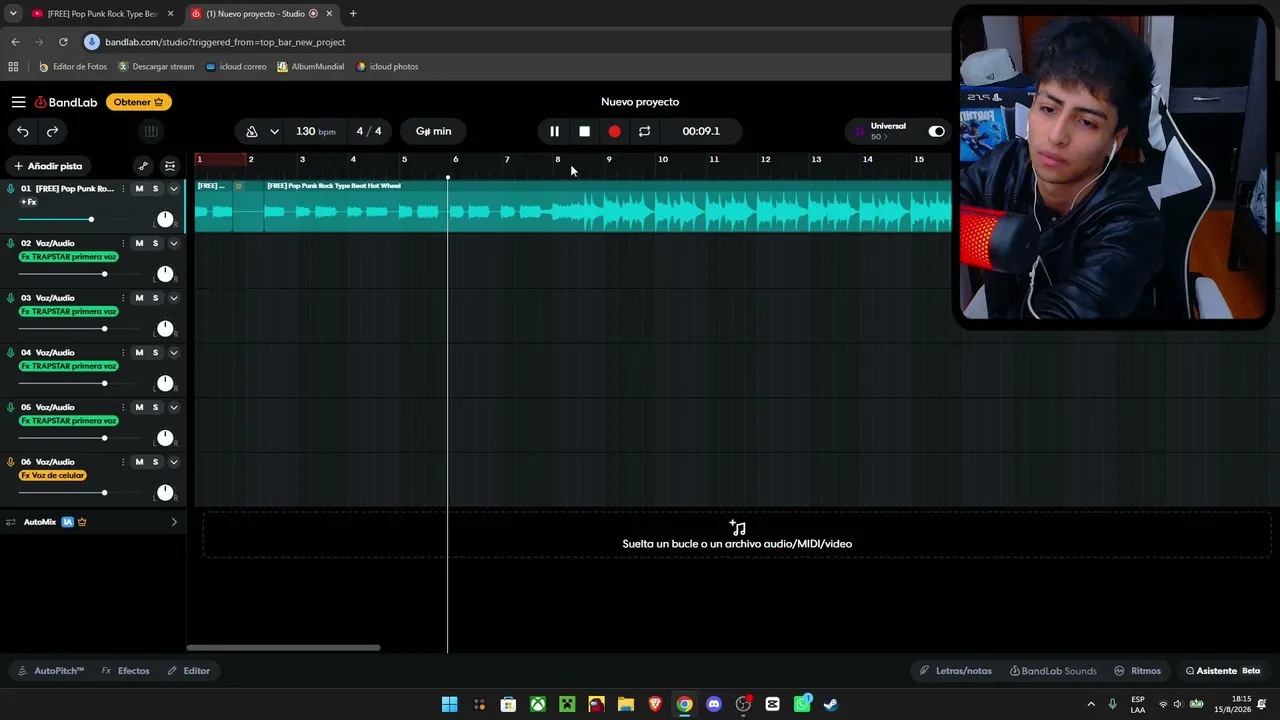The height and width of the screenshot is (720, 1280).
Task: Open the Asistente Beta panel
Action: pyautogui.click(x=1223, y=671)
